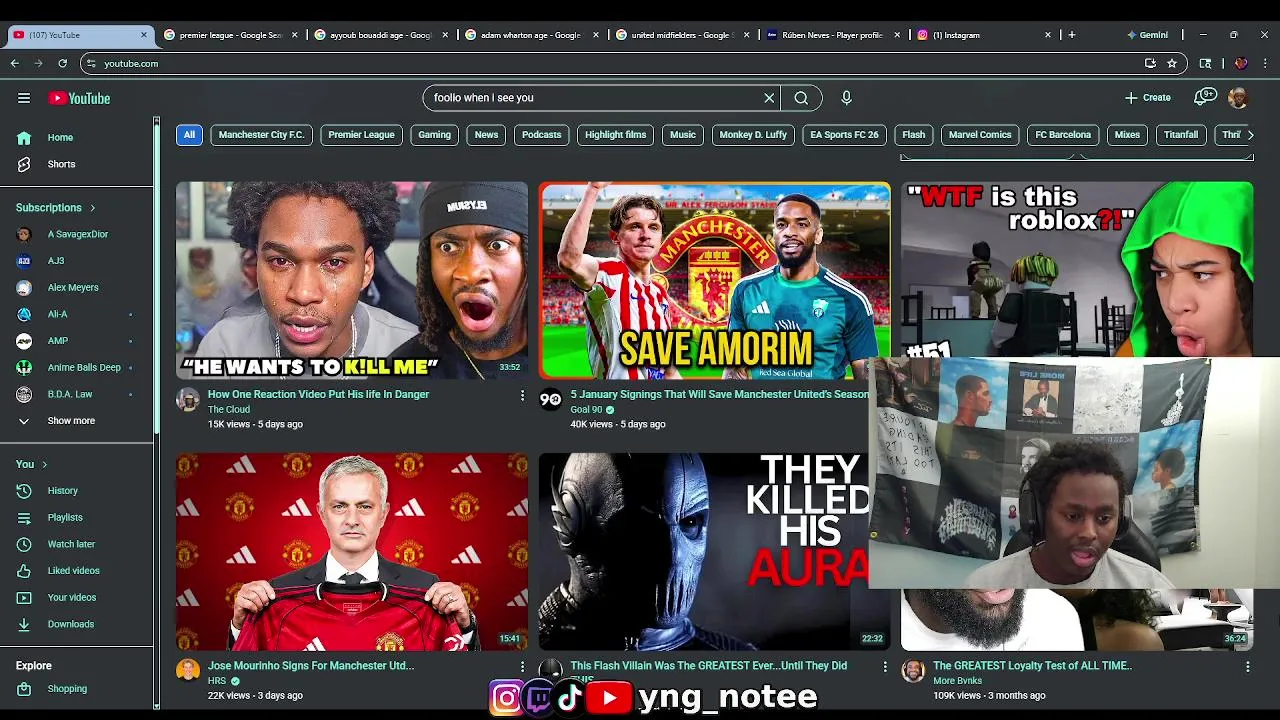
Task: Select the Podcasts filter chip
Action: pos(541,135)
